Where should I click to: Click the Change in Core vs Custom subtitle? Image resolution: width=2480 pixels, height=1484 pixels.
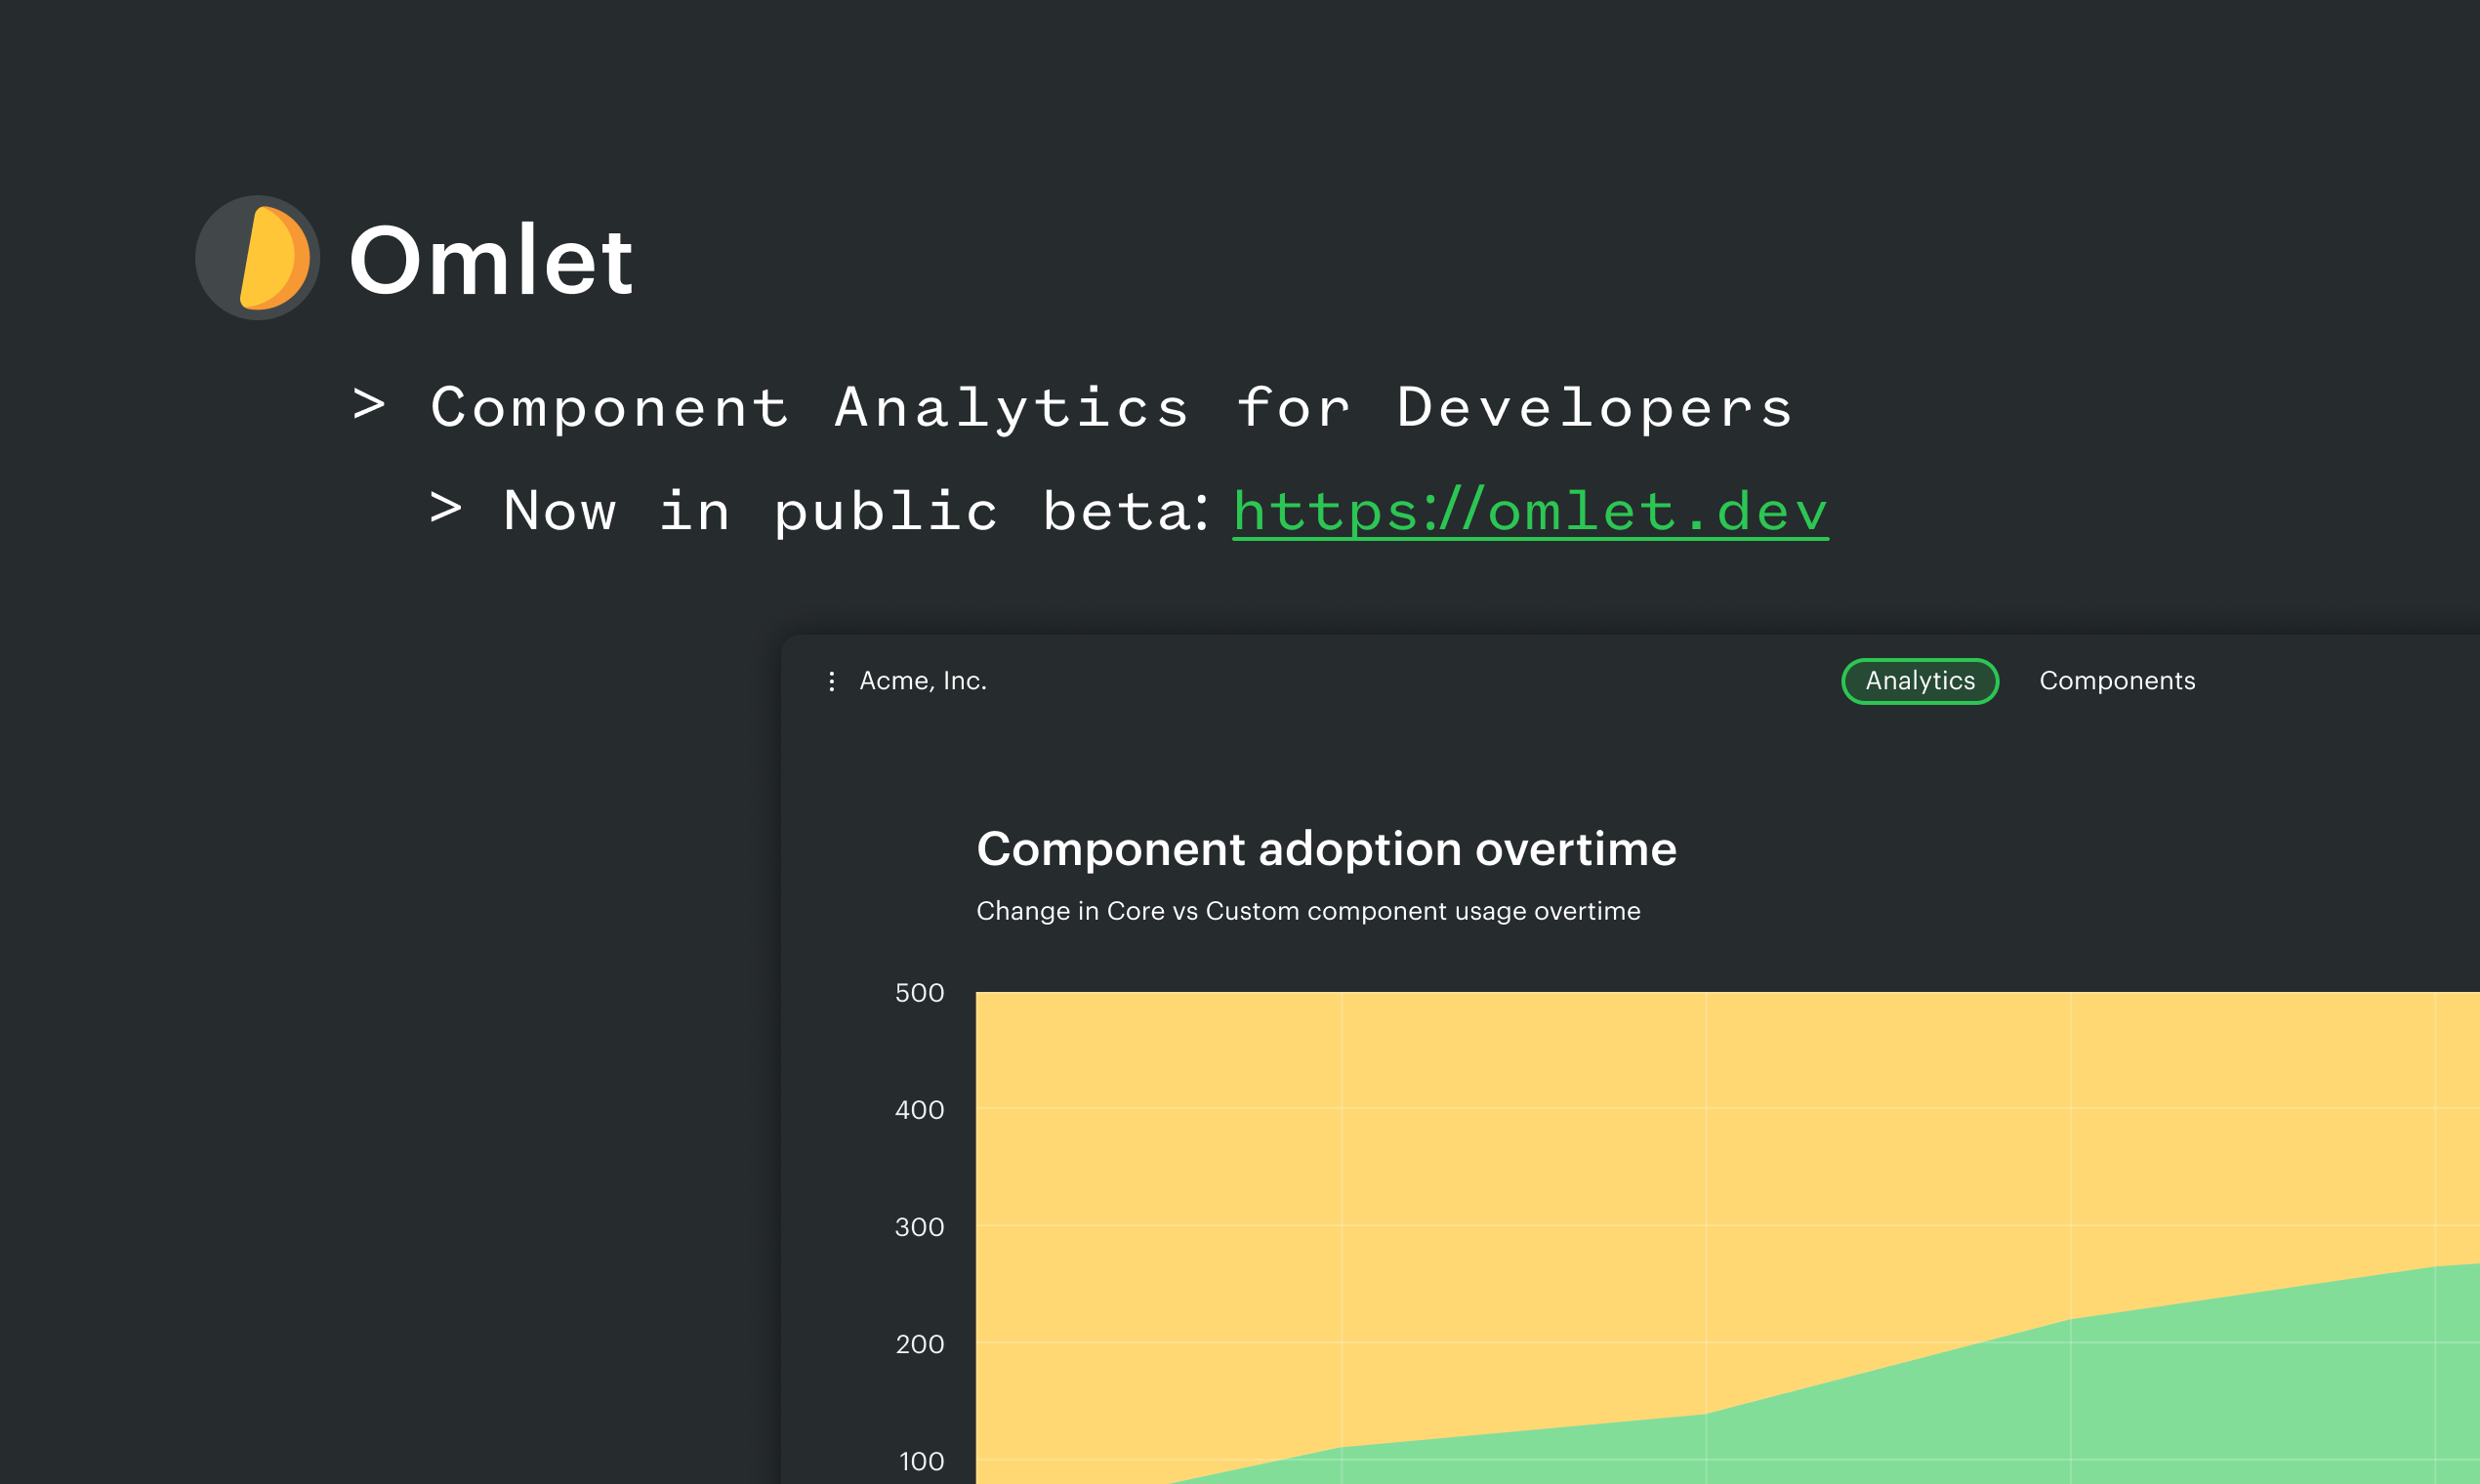coord(1308,911)
